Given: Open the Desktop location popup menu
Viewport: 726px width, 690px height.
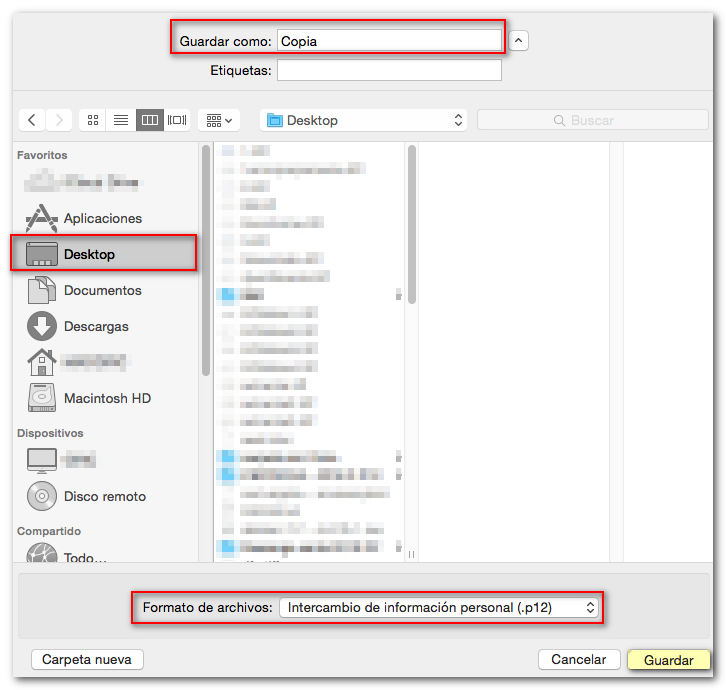Looking at the screenshot, I should pyautogui.click(x=364, y=120).
